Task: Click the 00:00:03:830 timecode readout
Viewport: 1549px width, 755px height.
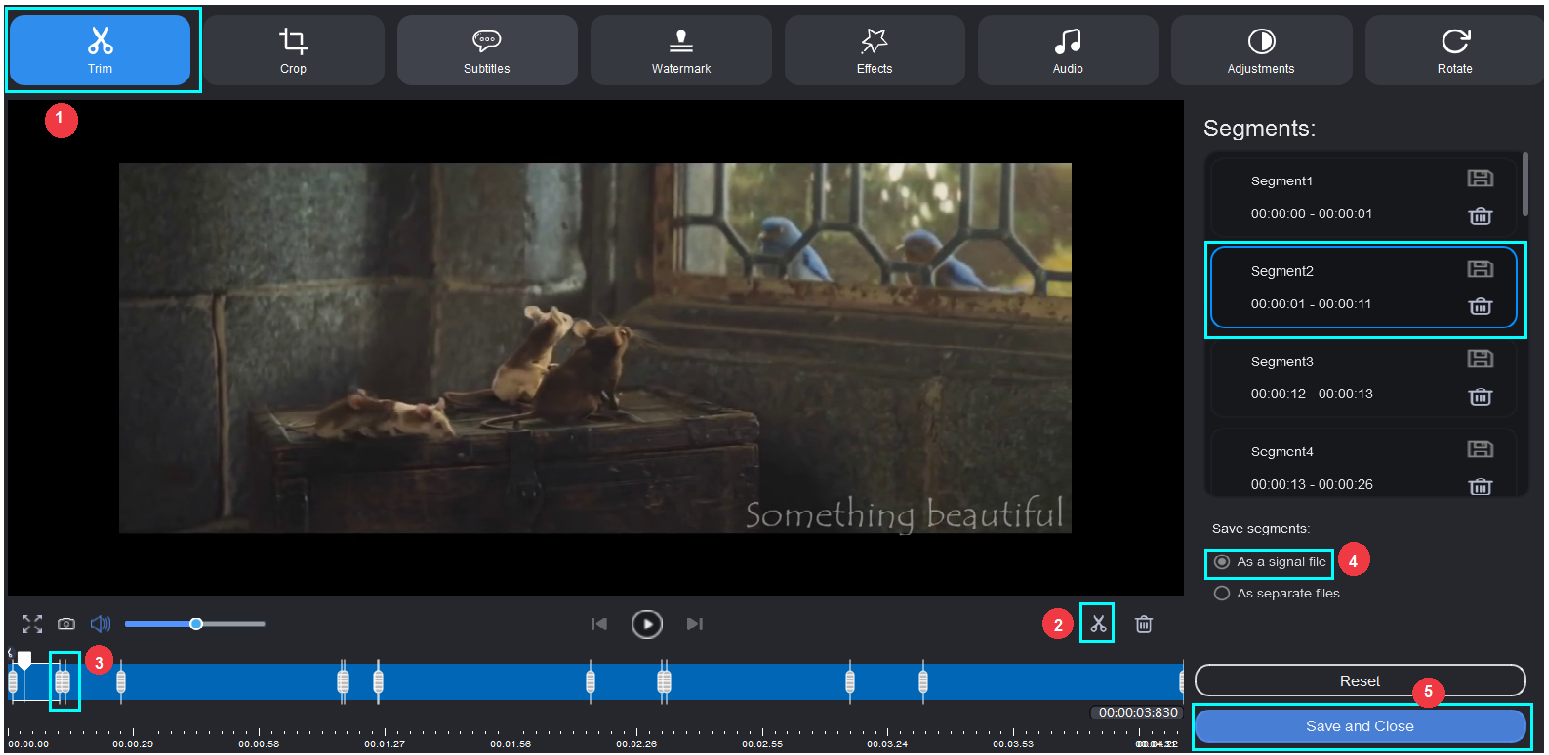Action: coord(1138,713)
